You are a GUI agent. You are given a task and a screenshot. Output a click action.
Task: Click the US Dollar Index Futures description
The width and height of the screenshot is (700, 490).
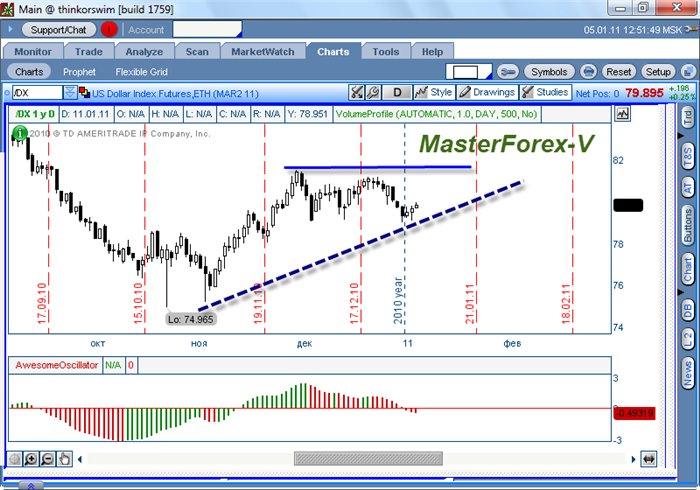pos(175,94)
